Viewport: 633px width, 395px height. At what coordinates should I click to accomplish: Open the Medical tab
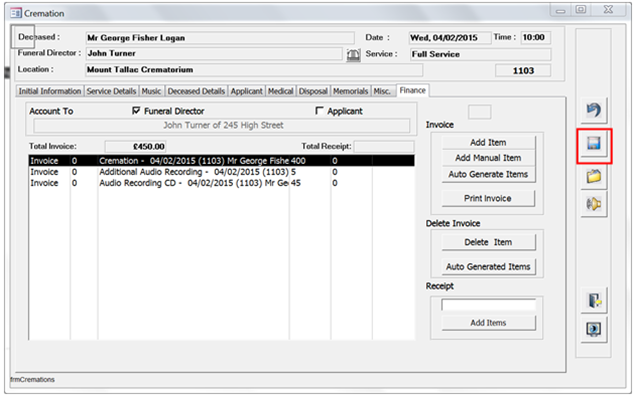281,91
